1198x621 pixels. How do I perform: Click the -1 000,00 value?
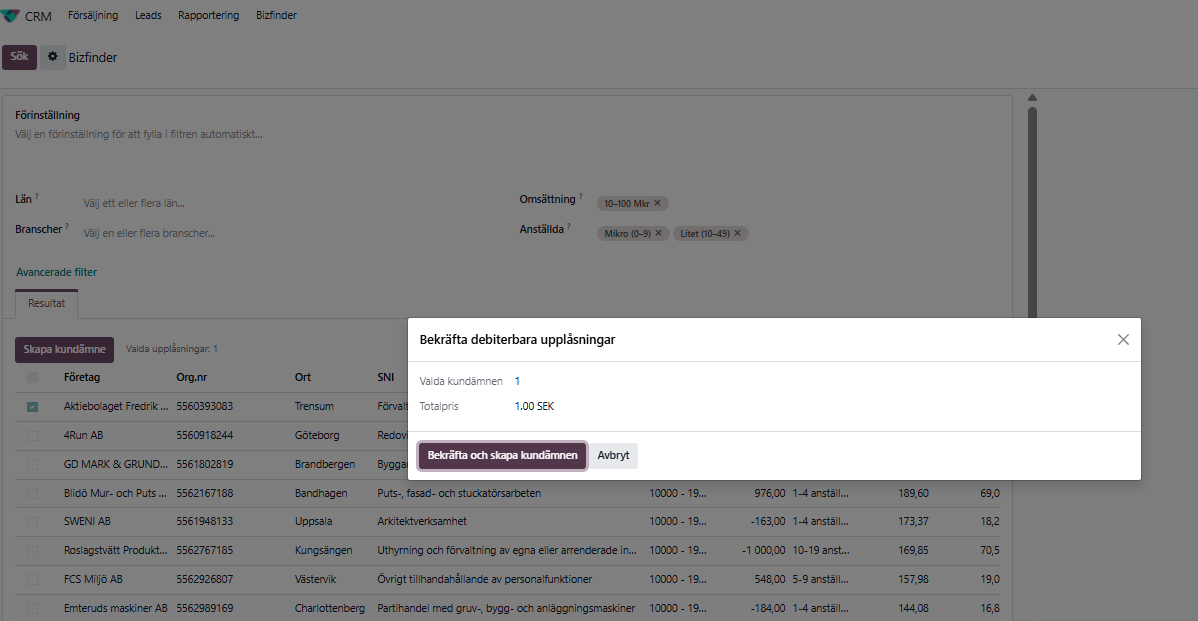(763, 551)
